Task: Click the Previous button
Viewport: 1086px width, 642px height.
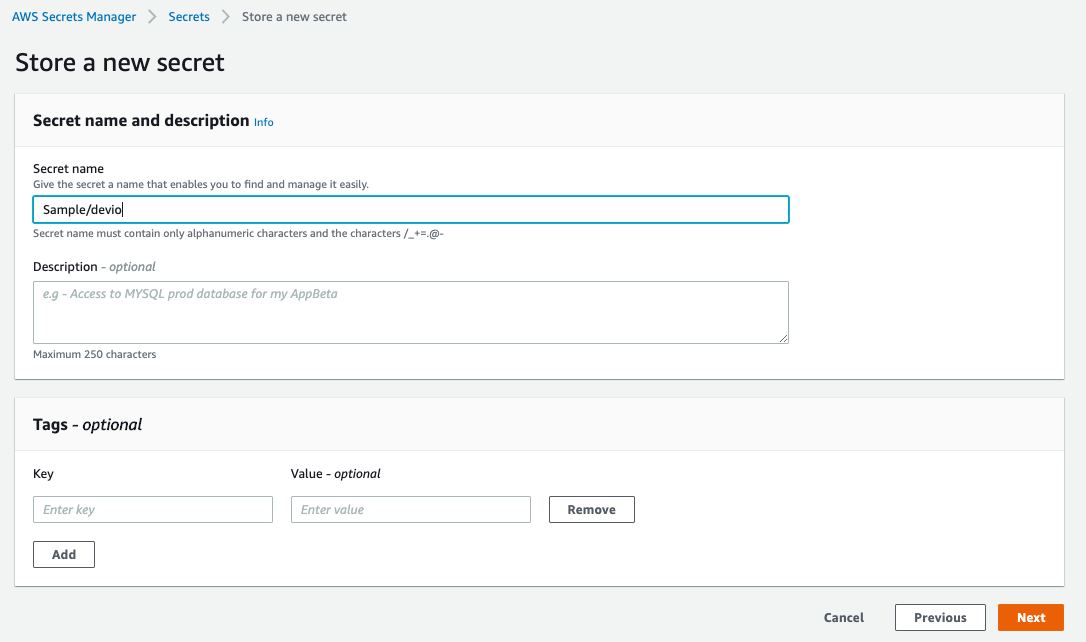Action: pyautogui.click(x=939, y=617)
